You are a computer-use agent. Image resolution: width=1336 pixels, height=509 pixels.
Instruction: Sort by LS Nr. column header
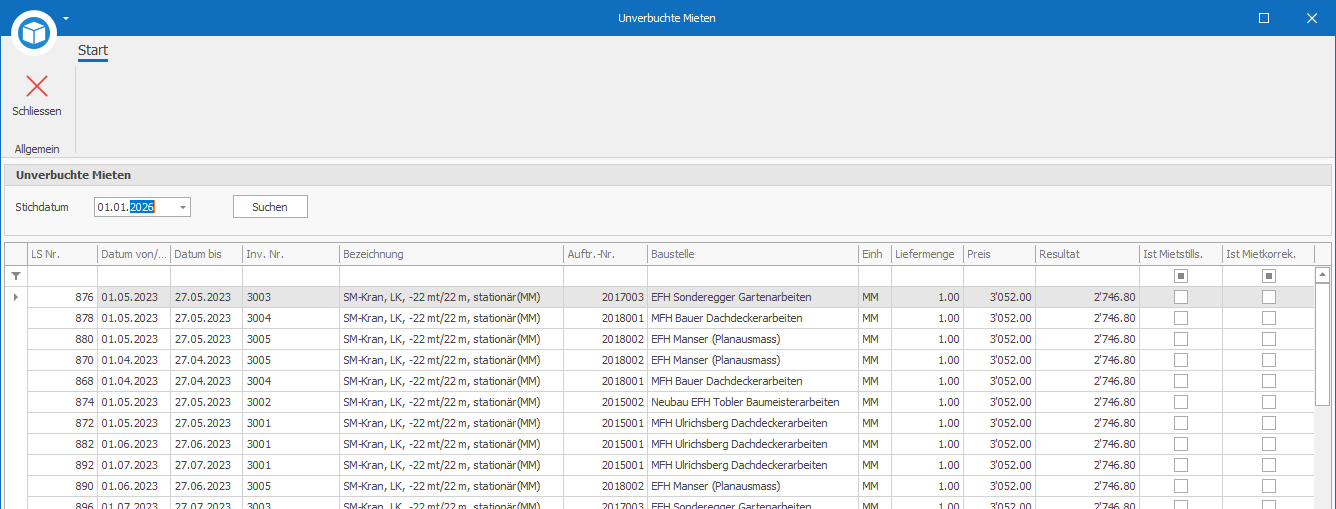(x=62, y=254)
